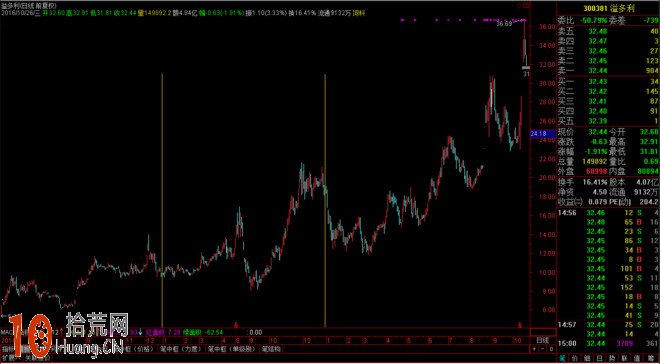The height and width of the screenshot is (364, 660).
Task: Switch to 笔结构 indicator tab
Action: (271, 349)
